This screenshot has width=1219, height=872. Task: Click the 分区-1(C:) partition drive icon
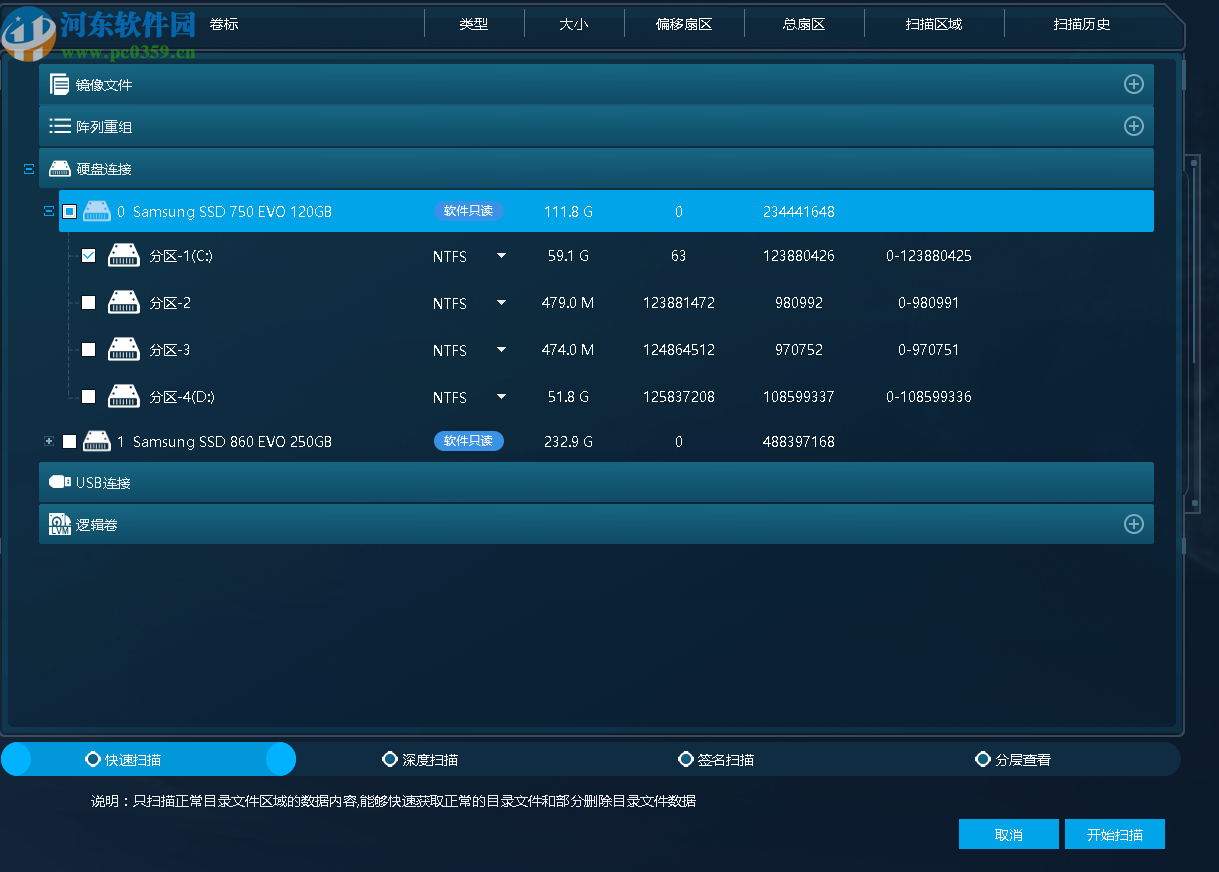(x=124, y=256)
